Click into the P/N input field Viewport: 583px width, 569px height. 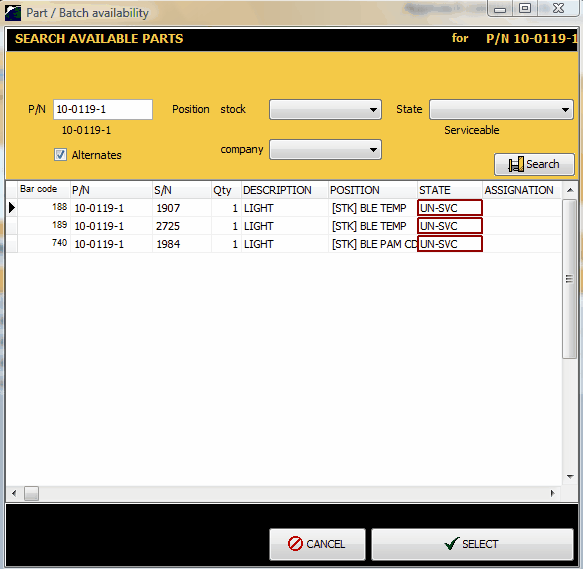click(103, 110)
